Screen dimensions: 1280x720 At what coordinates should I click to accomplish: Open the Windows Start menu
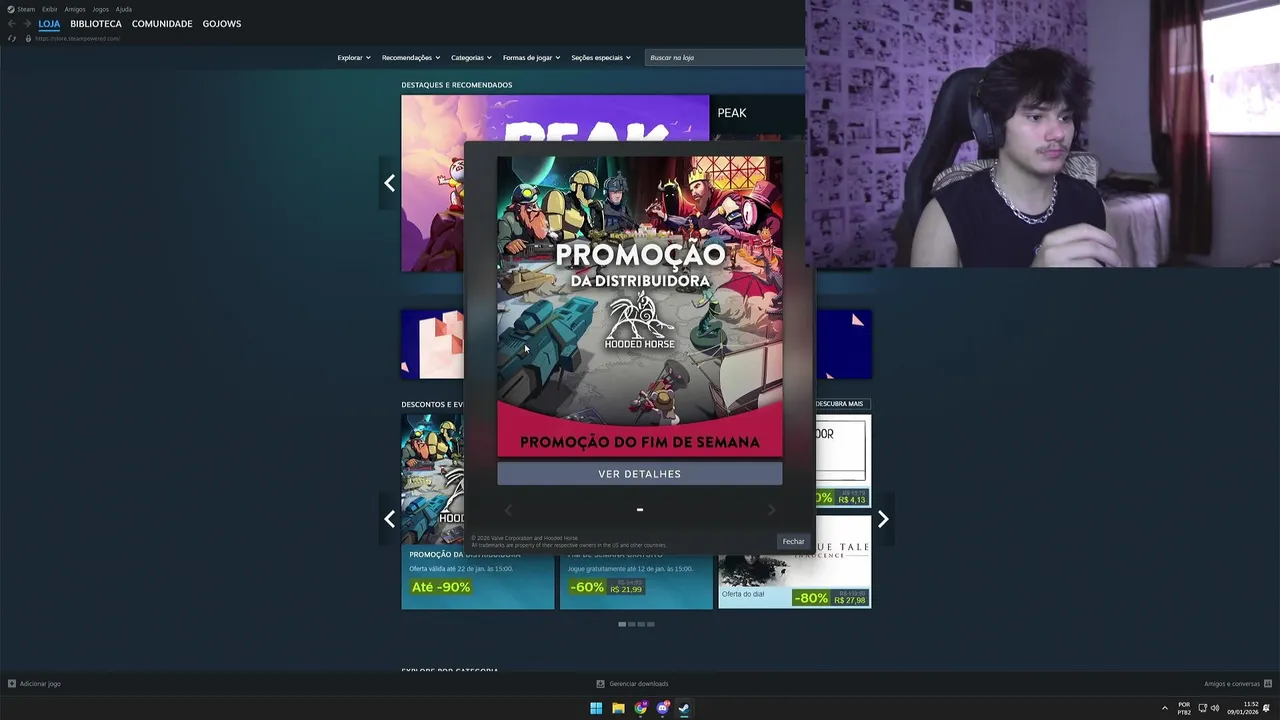click(x=596, y=708)
